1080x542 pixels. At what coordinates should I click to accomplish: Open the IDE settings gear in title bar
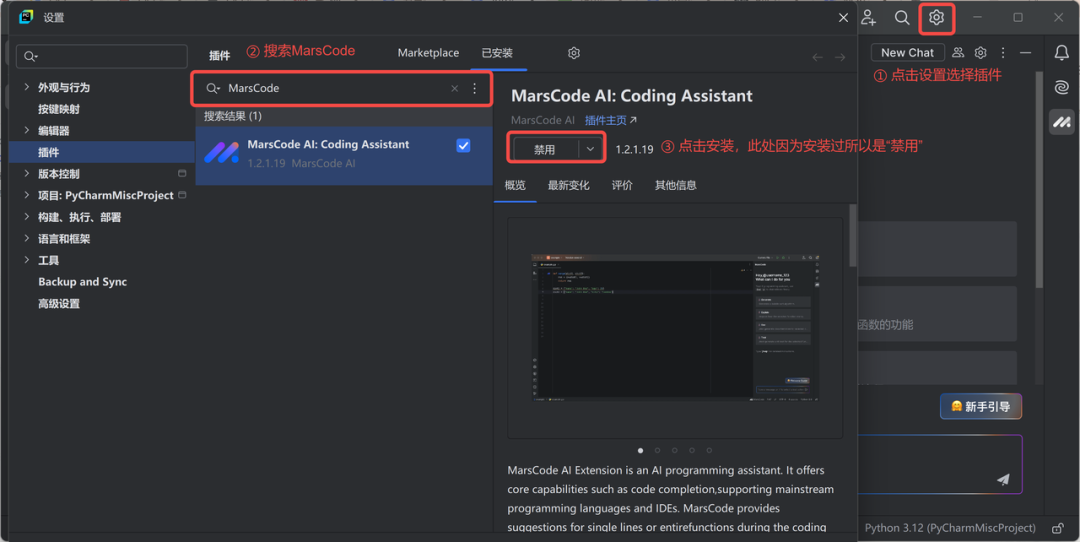point(936,18)
